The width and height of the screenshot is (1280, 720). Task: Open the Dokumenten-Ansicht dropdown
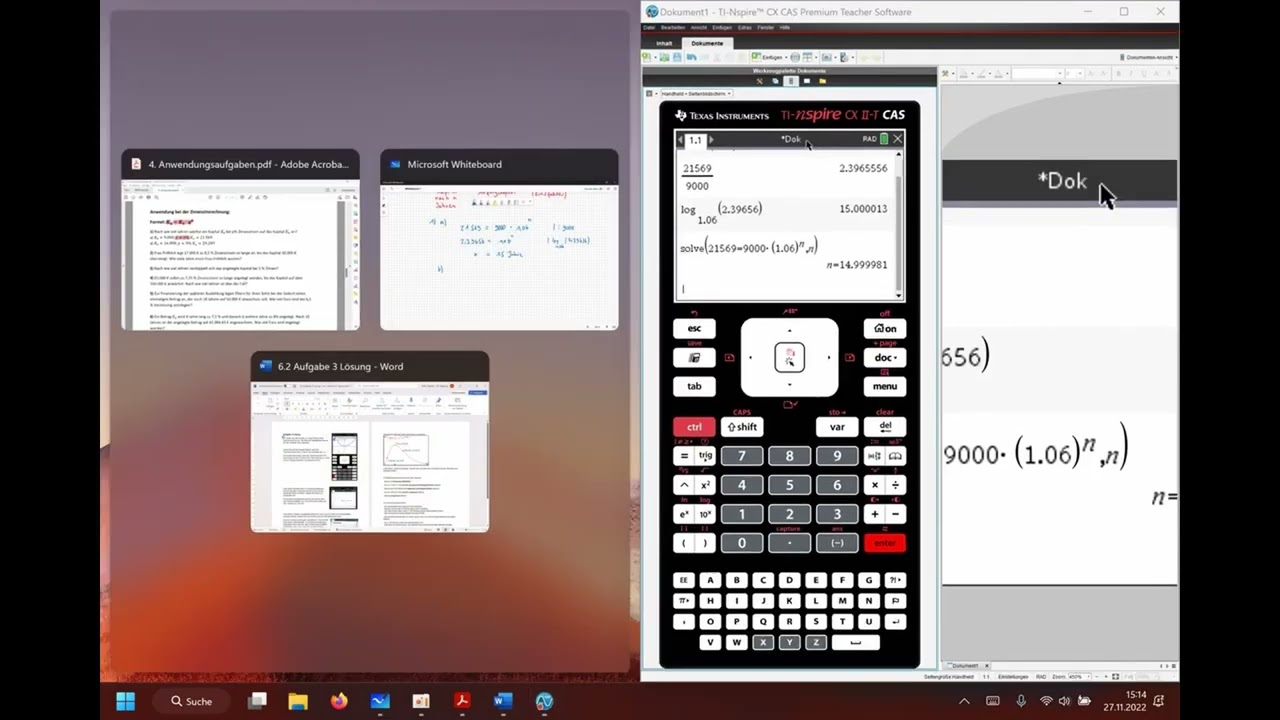coord(1147,57)
